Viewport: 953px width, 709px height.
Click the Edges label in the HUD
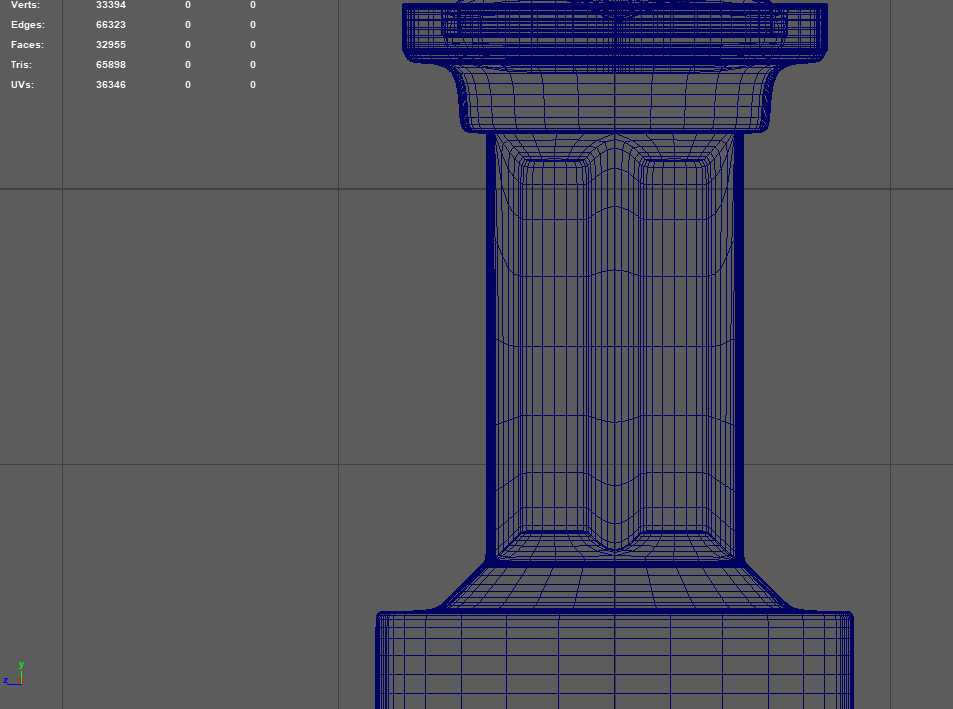[27, 25]
